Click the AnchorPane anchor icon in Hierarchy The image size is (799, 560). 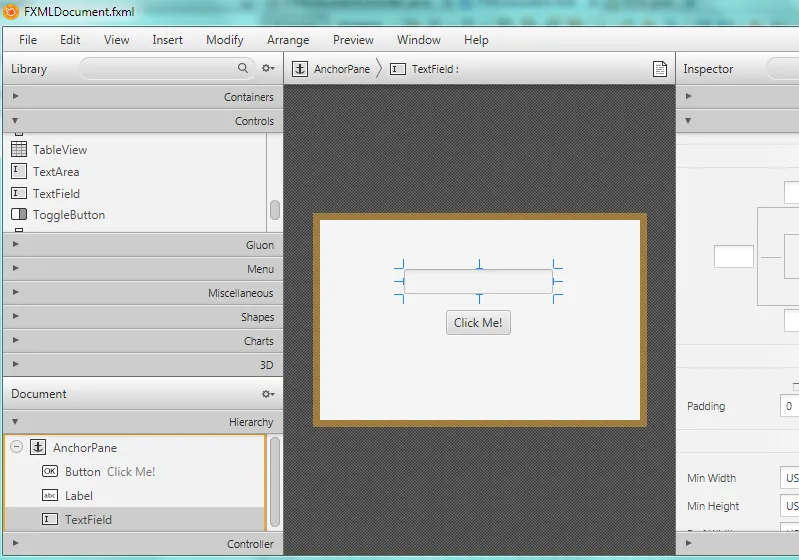click(x=38, y=447)
